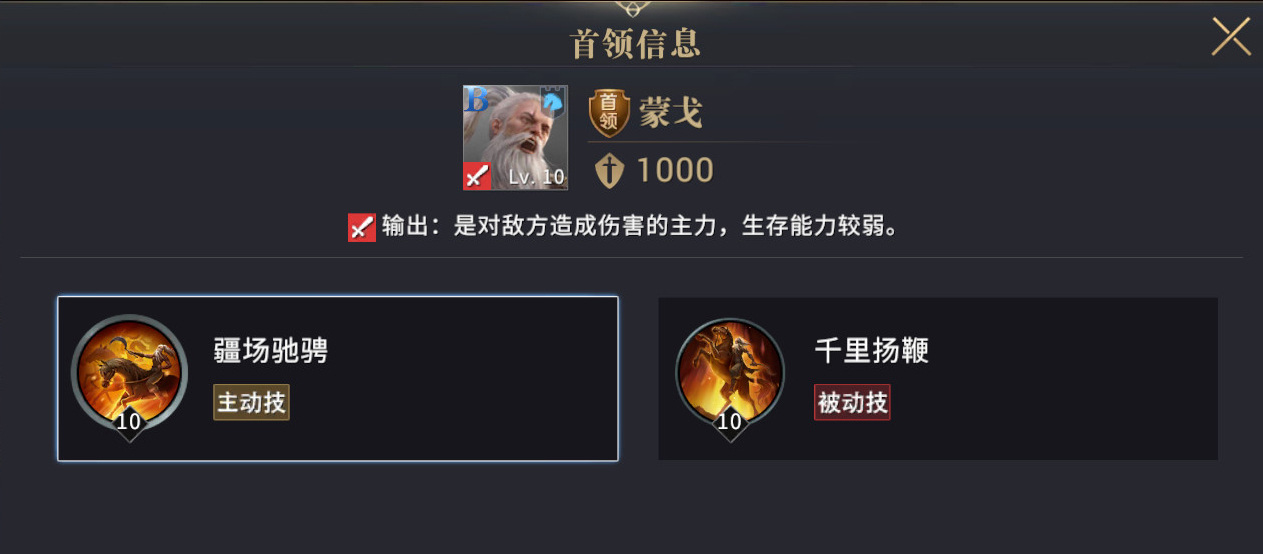Click the blue B grade badge on portrait
1263x554 pixels.
477,100
